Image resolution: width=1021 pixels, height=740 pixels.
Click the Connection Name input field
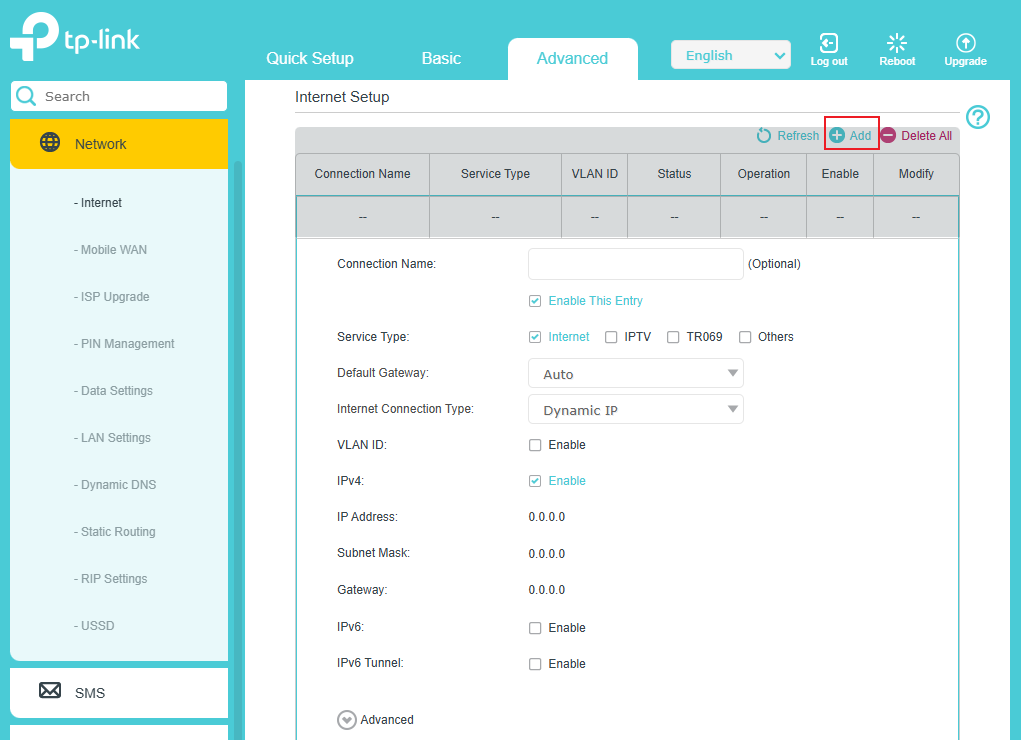coord(635,264)
